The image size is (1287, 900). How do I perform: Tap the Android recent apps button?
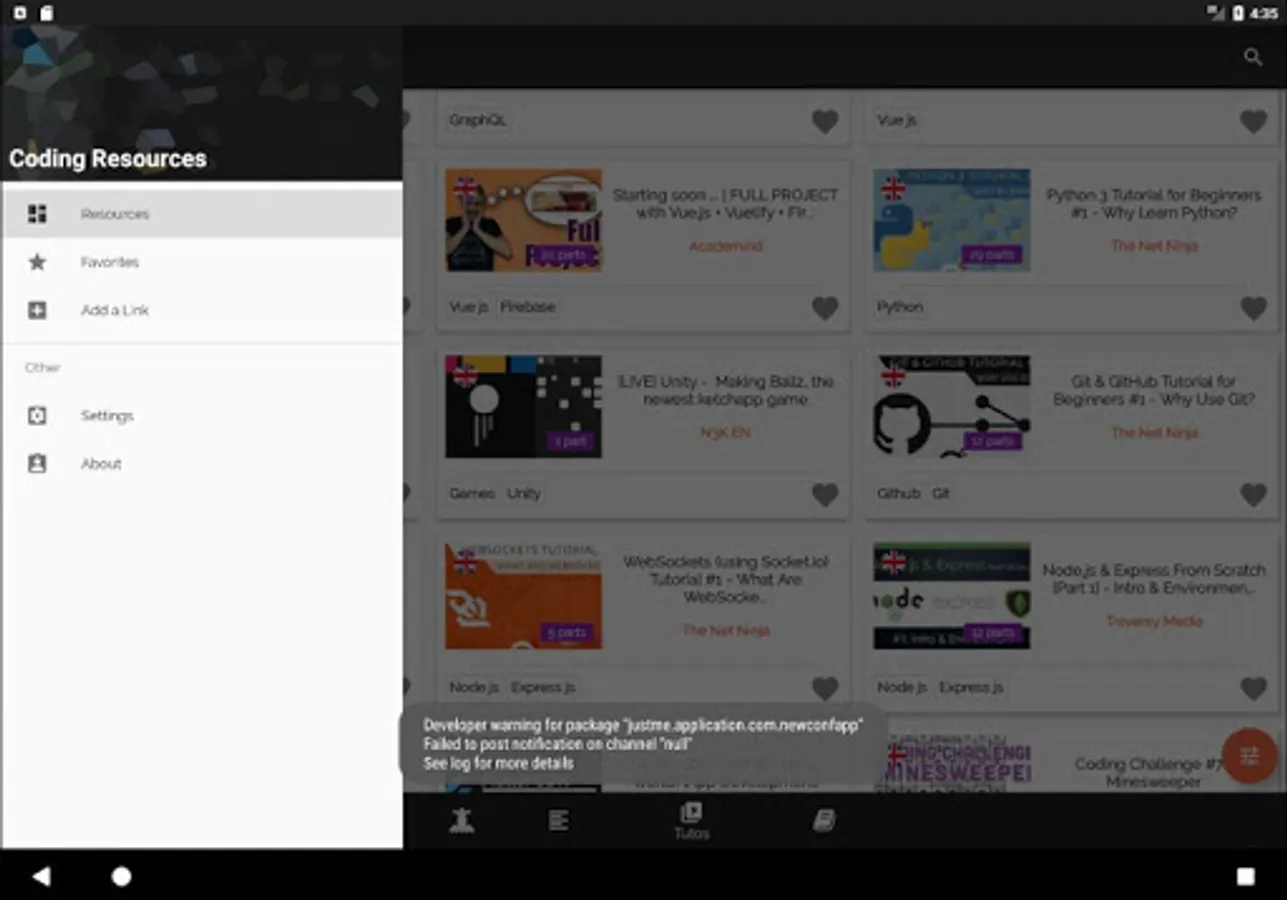point(1245,877)
